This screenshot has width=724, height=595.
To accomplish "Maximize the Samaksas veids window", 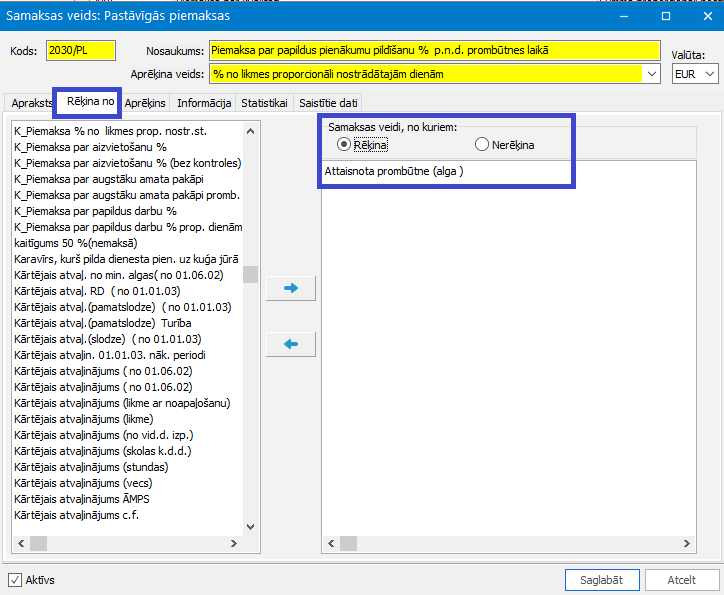I will point(666,16).
